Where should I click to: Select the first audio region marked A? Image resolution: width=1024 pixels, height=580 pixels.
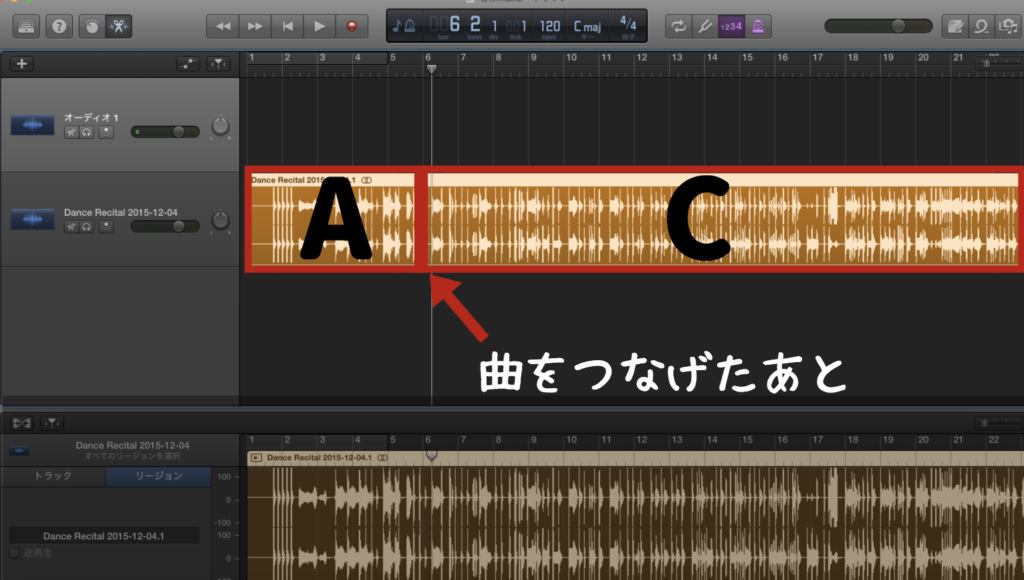[x=332, y=220]
